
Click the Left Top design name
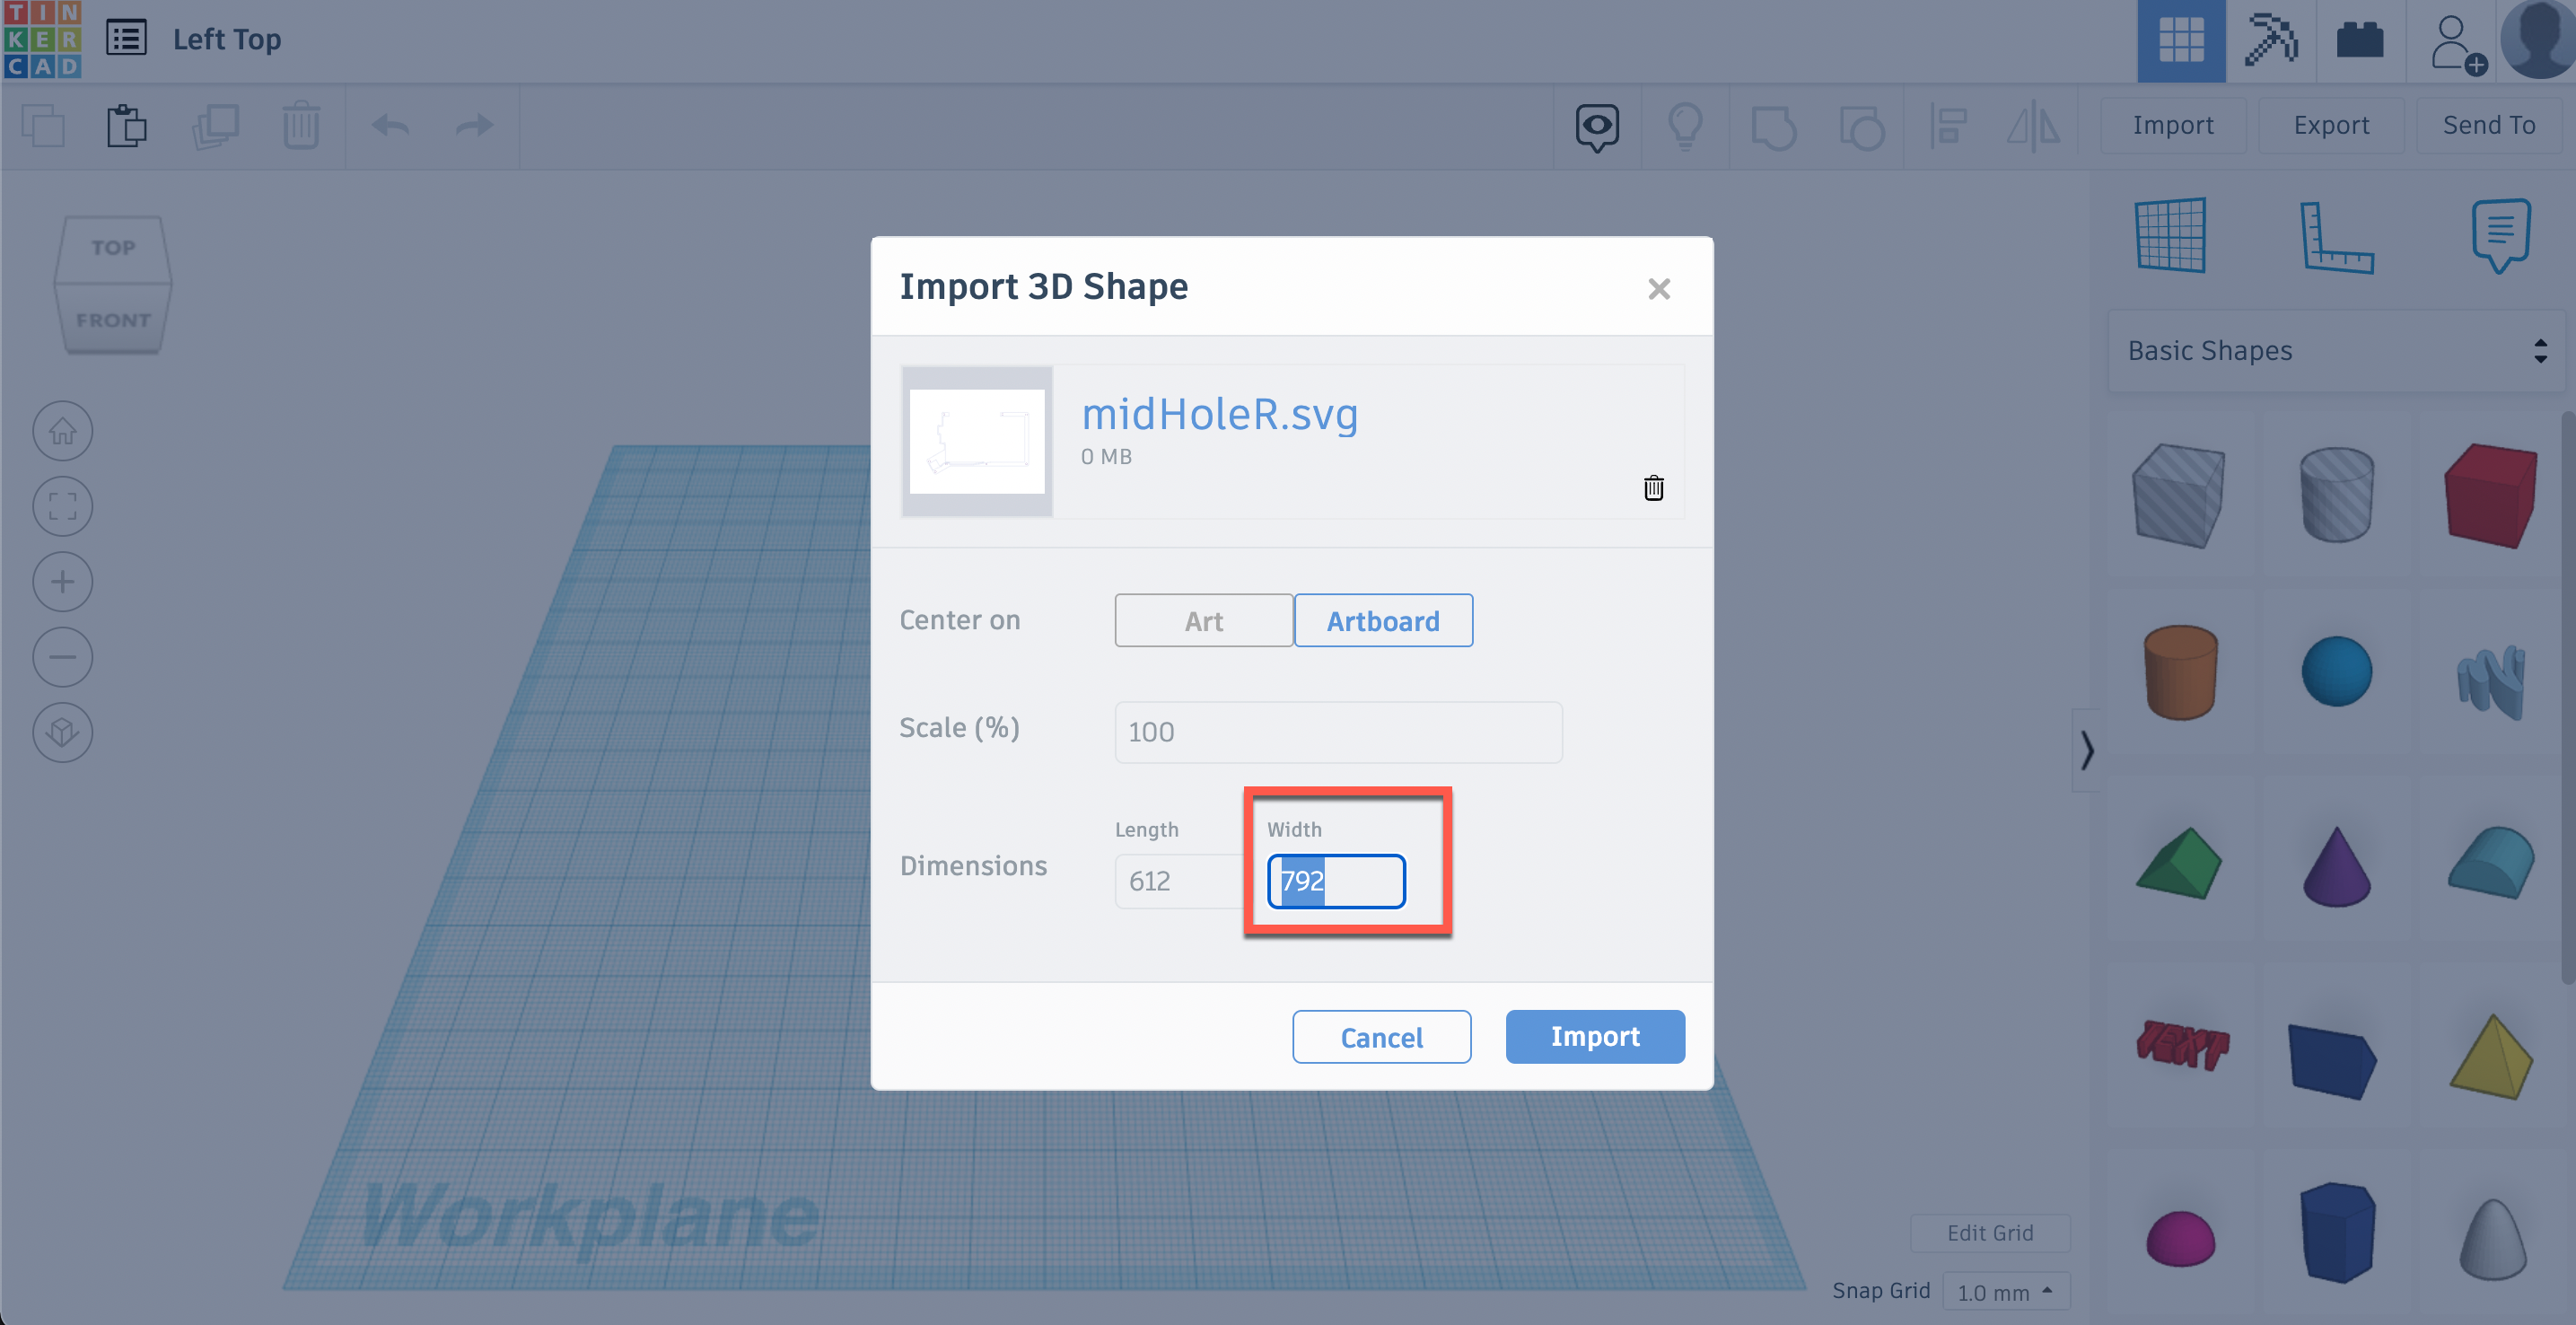pos(227,39)
